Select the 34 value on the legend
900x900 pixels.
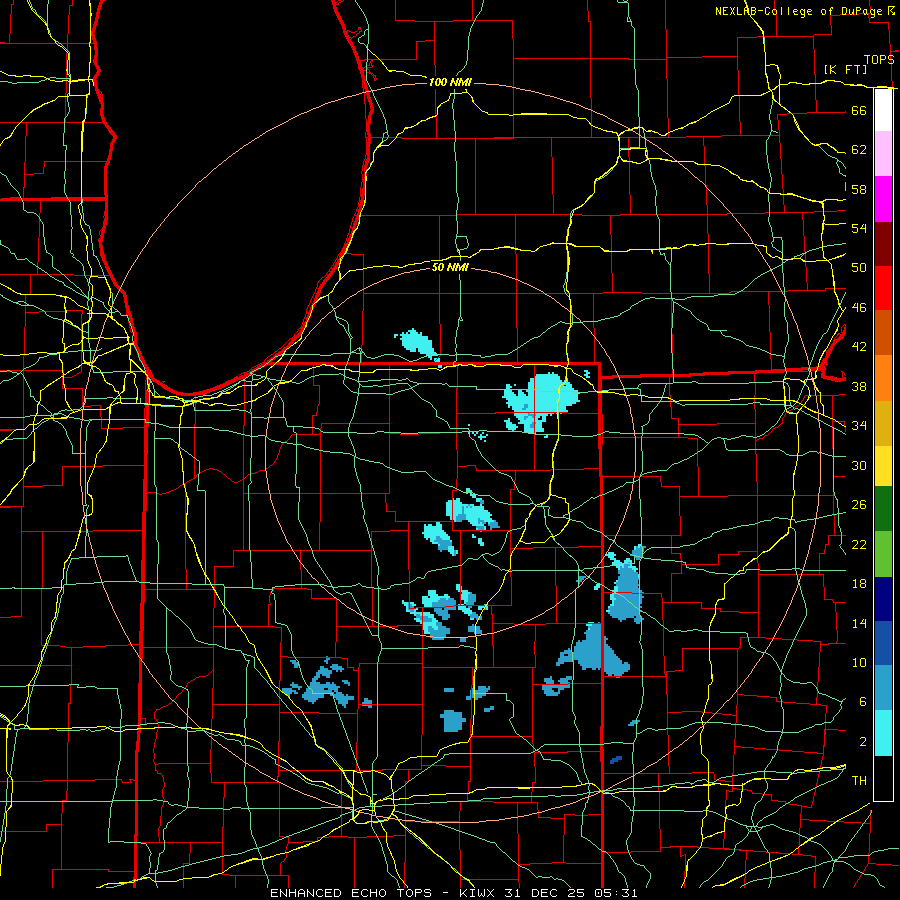tap(859, 426)
